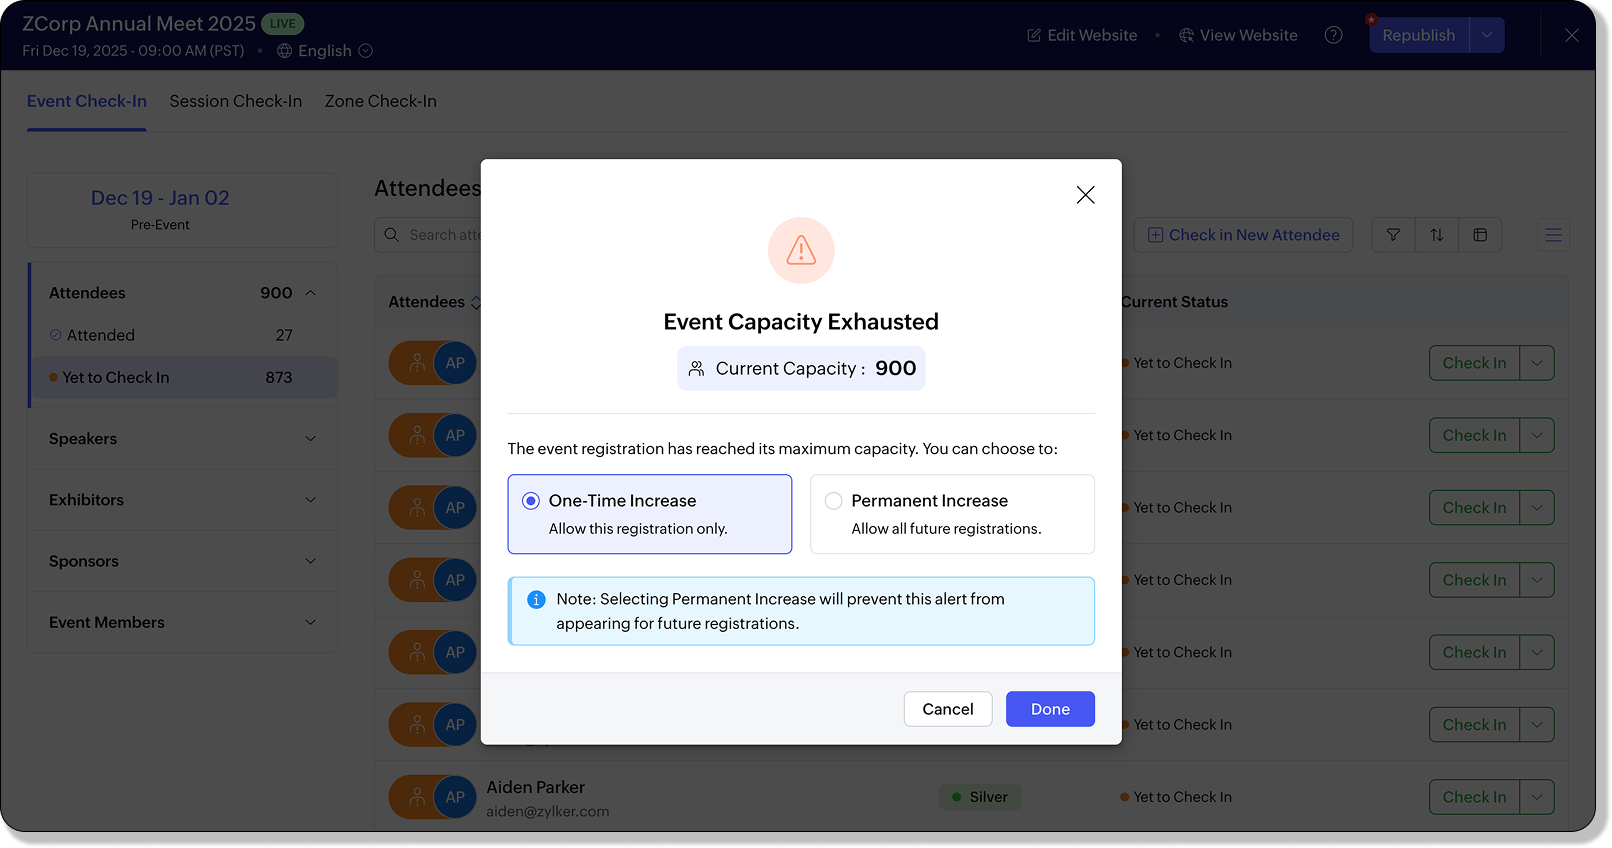Screen dimensions: 1612x848
Task: Switch to Session Check-In tab
Action: point(236,101)
